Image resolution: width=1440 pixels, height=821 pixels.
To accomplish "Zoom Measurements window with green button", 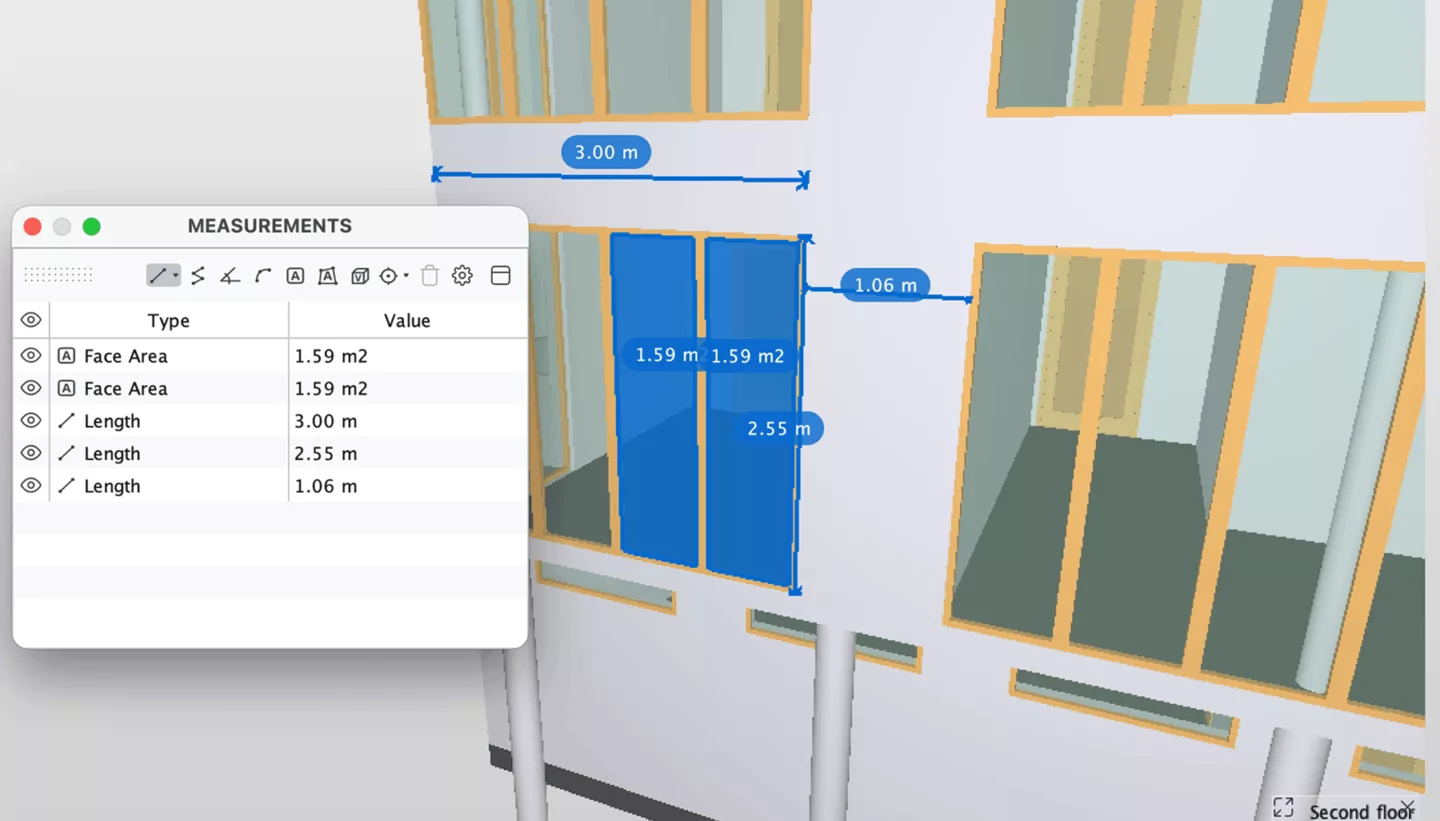I will pos(91,226).
